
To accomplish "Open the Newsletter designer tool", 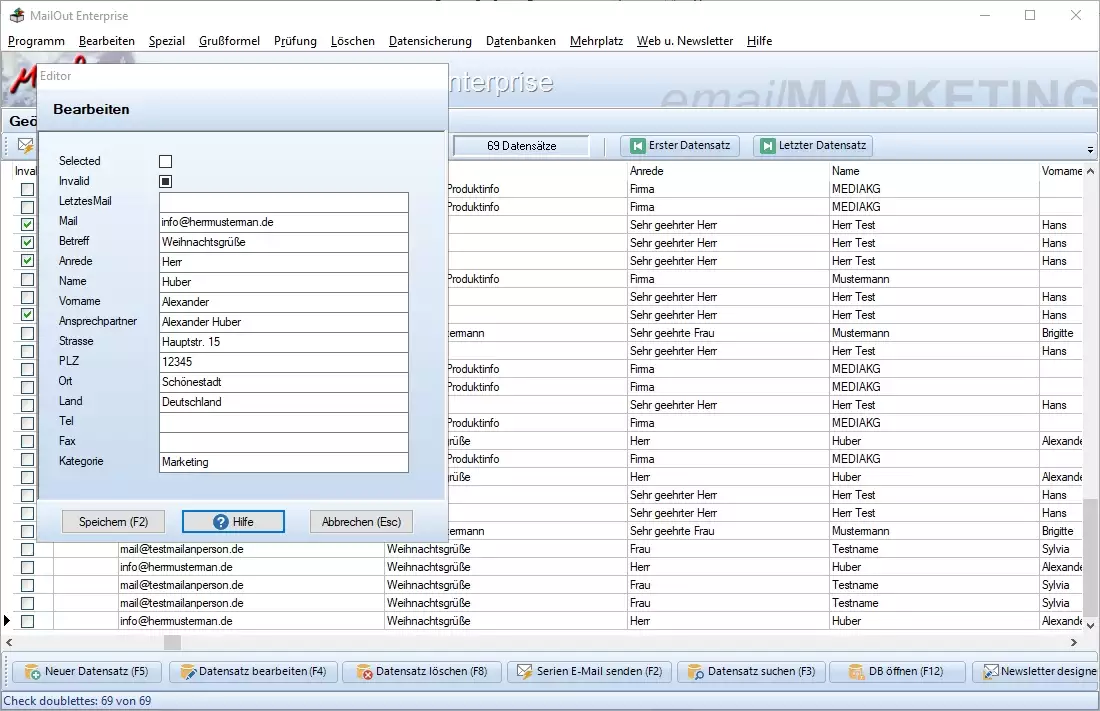I will tap(1038, 672).
